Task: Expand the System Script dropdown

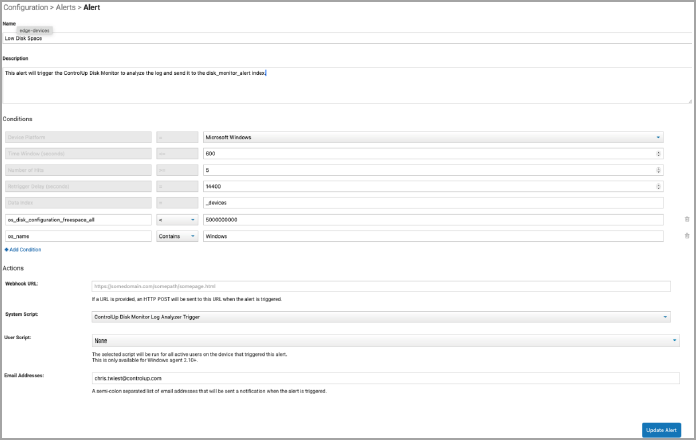Action: click(x=380, y=316)
